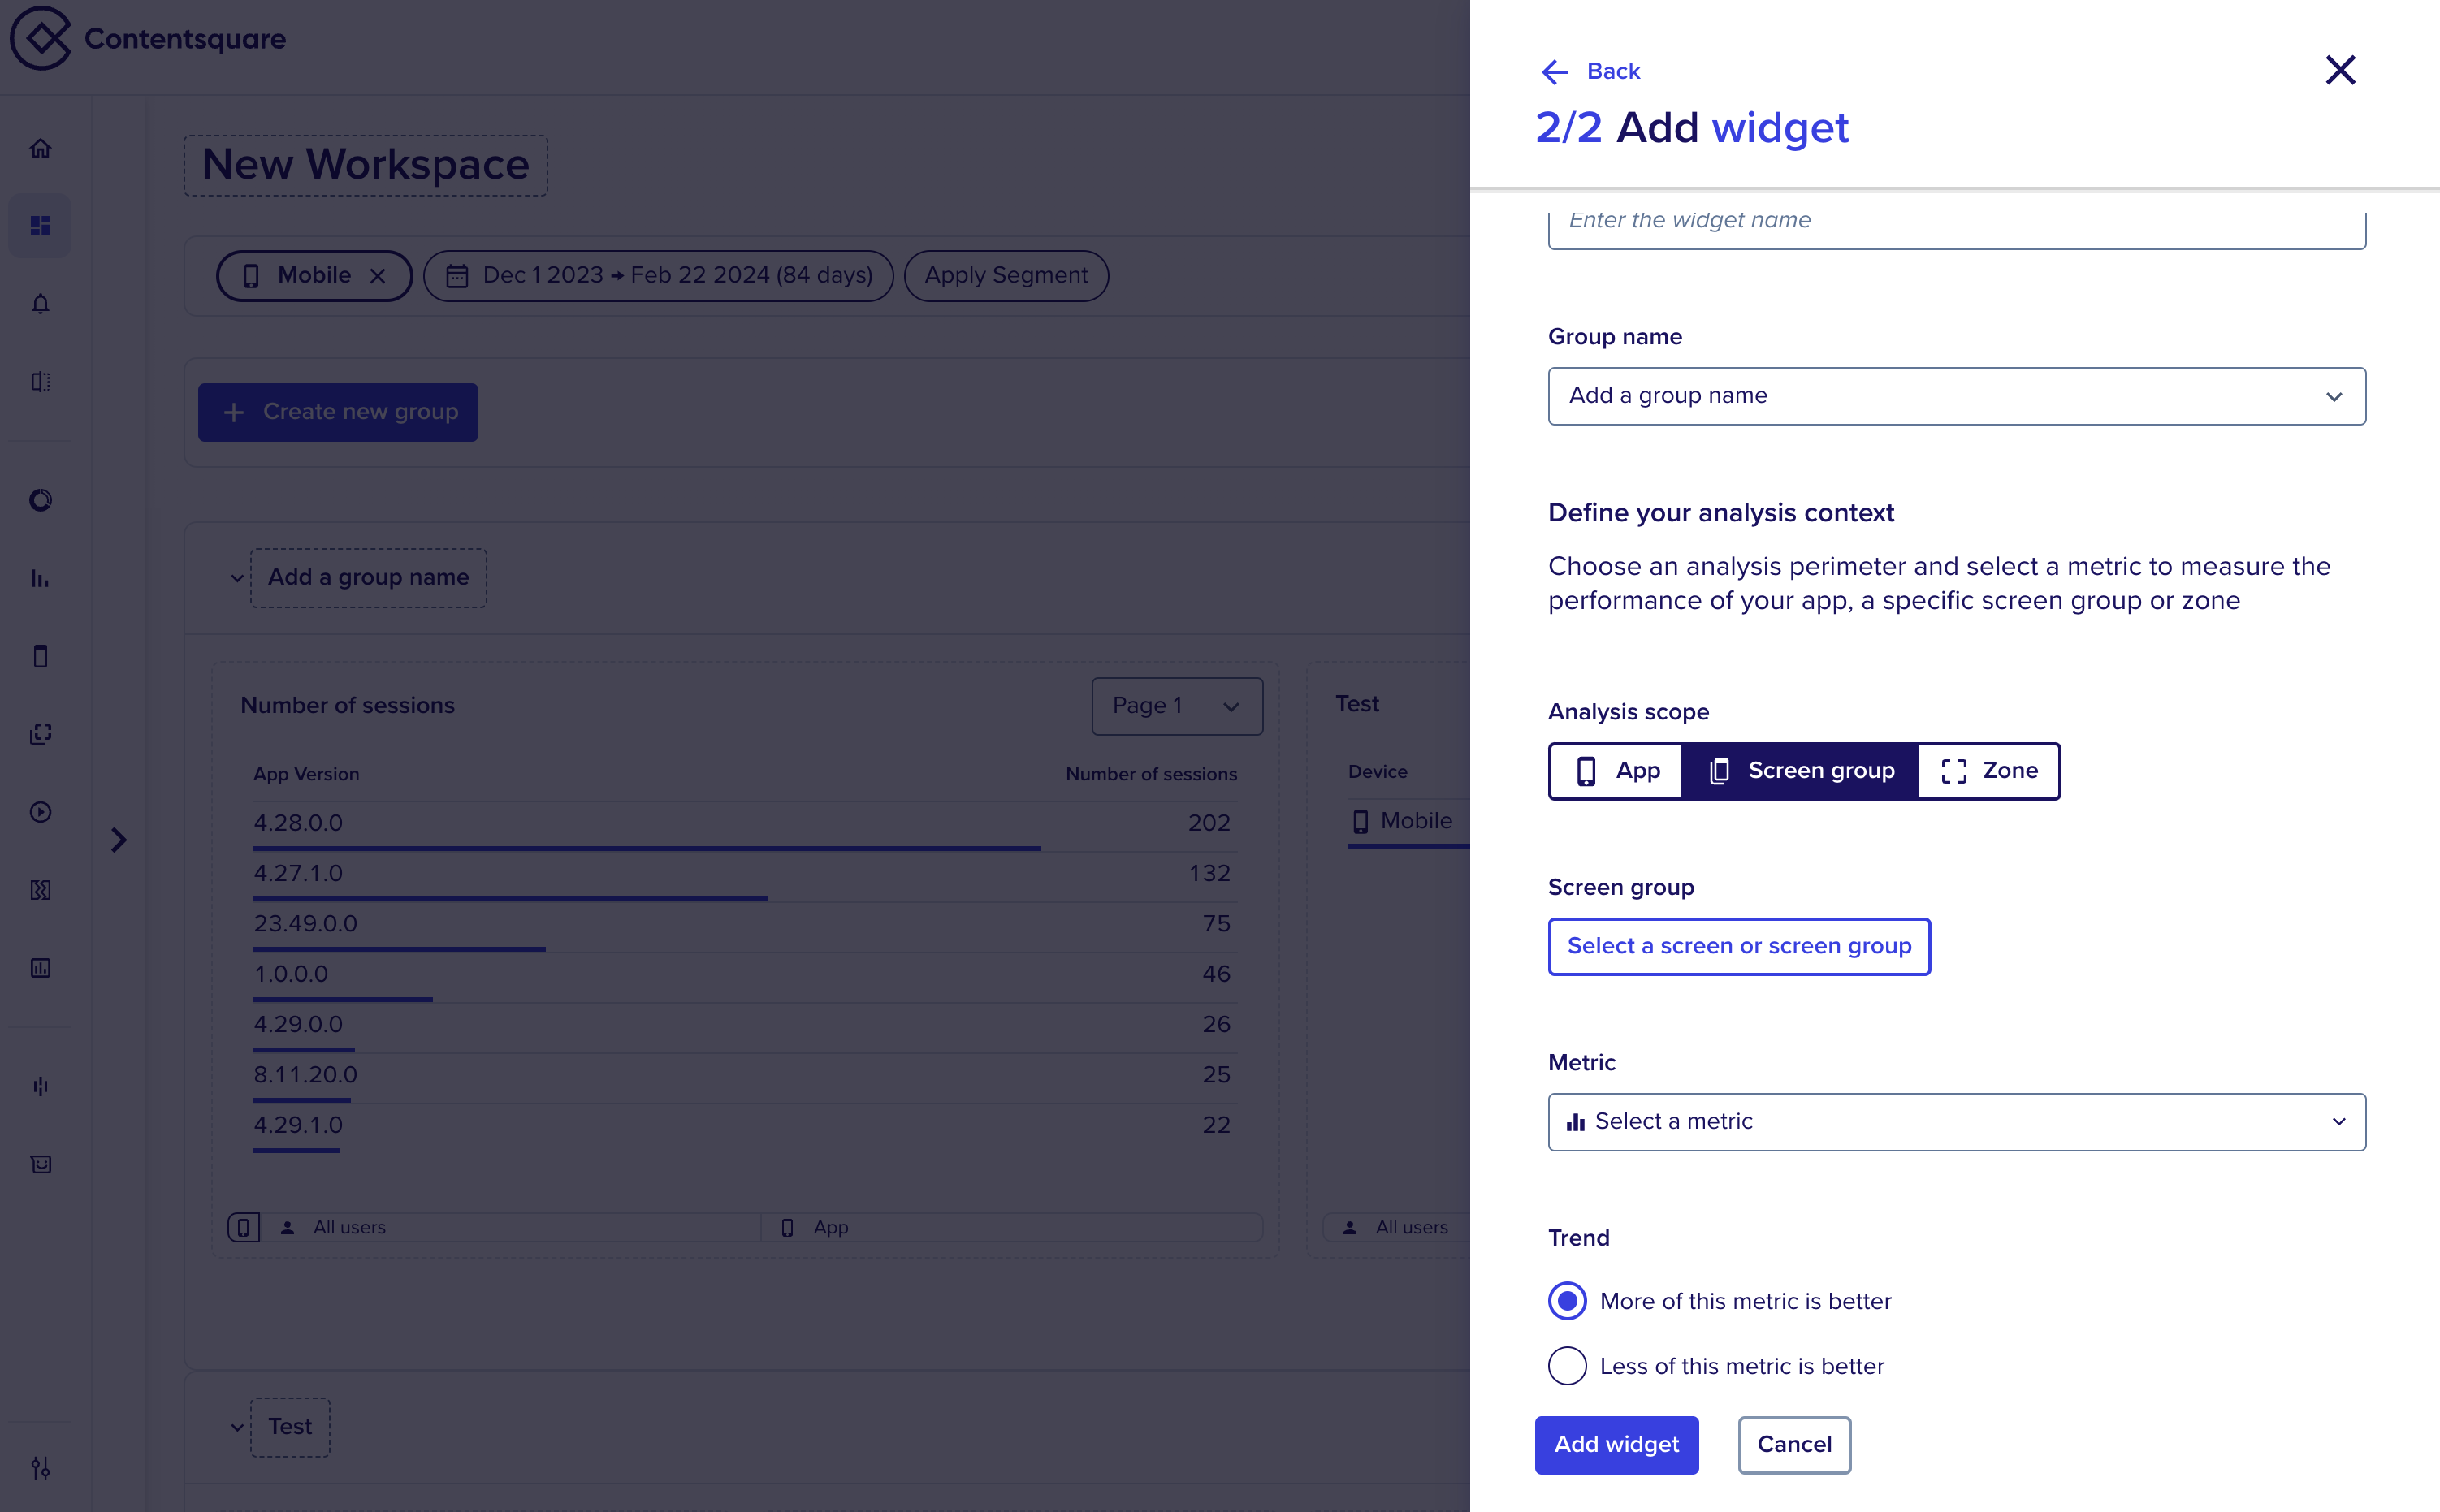Edit the New Workspace title
Screen dimensions: 2440x1512
click(x=365, y=165)
